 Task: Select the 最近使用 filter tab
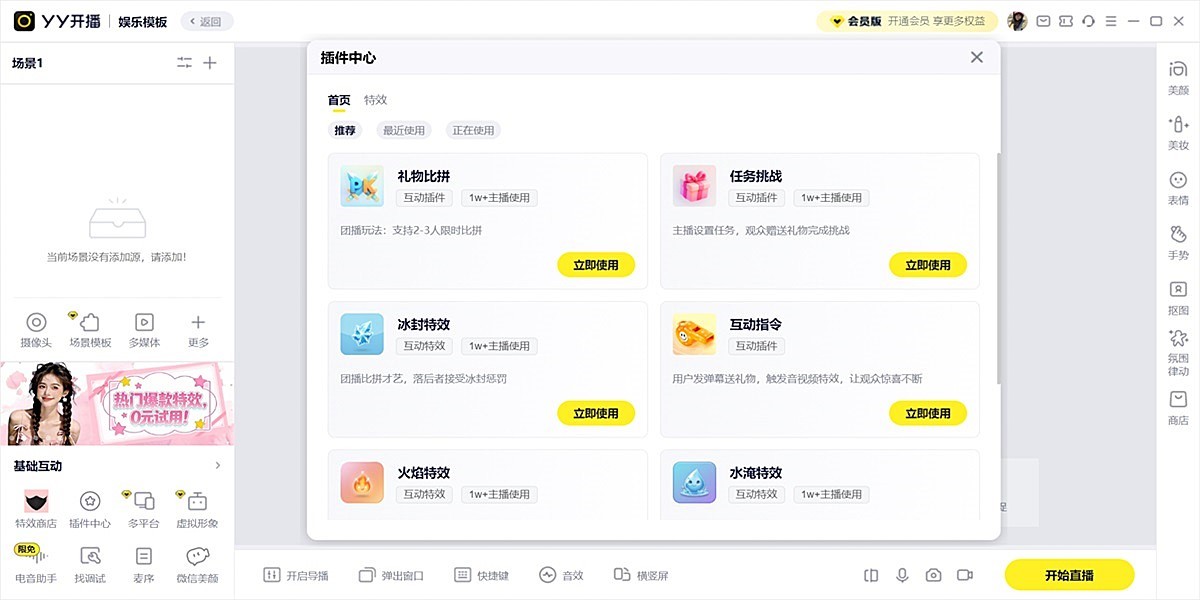[x=404, y=130]
